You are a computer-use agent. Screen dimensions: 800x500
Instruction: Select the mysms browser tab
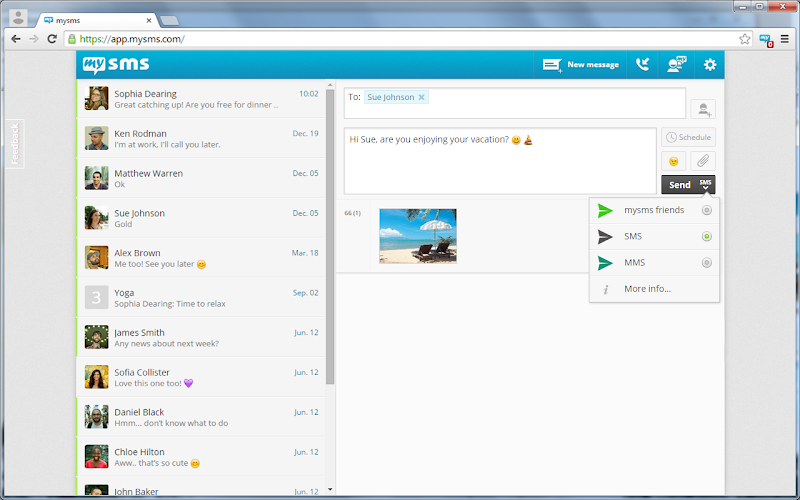pyautogui.click(x=97, y=20)
